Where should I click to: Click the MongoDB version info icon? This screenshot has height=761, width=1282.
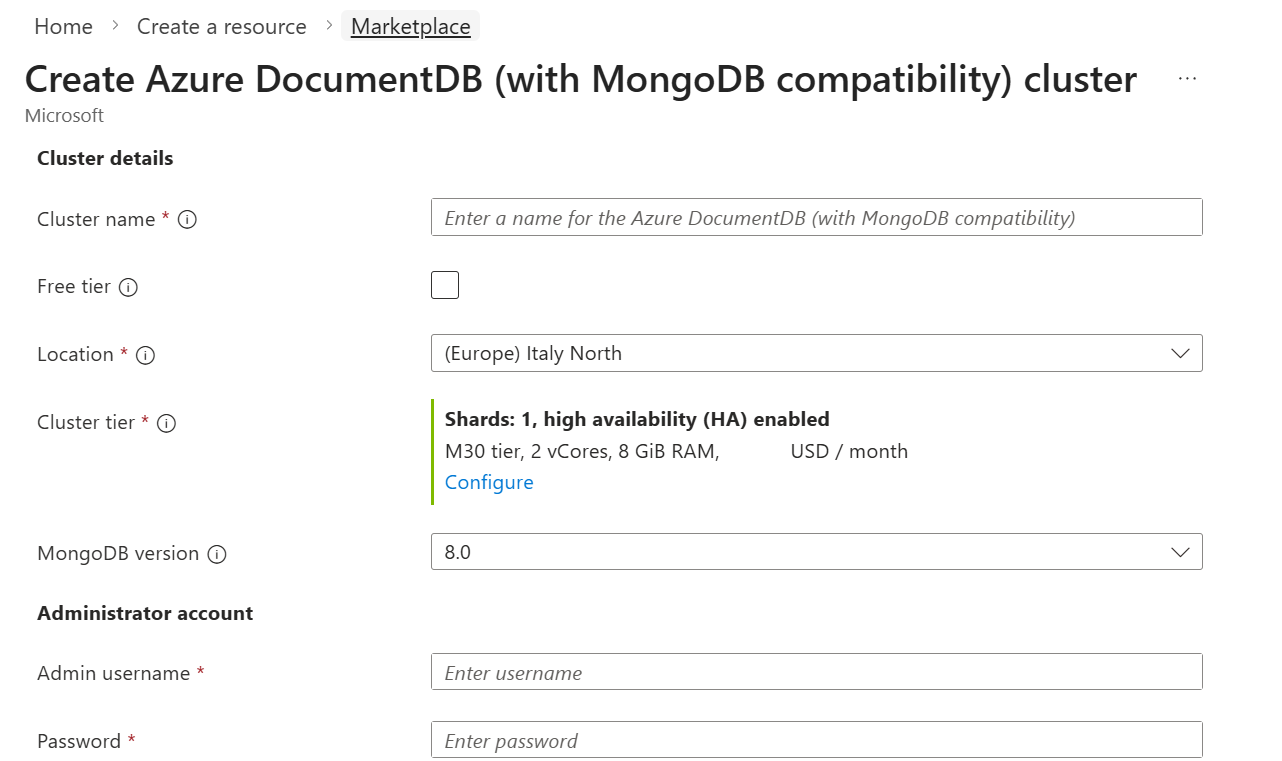coord(217,554)
